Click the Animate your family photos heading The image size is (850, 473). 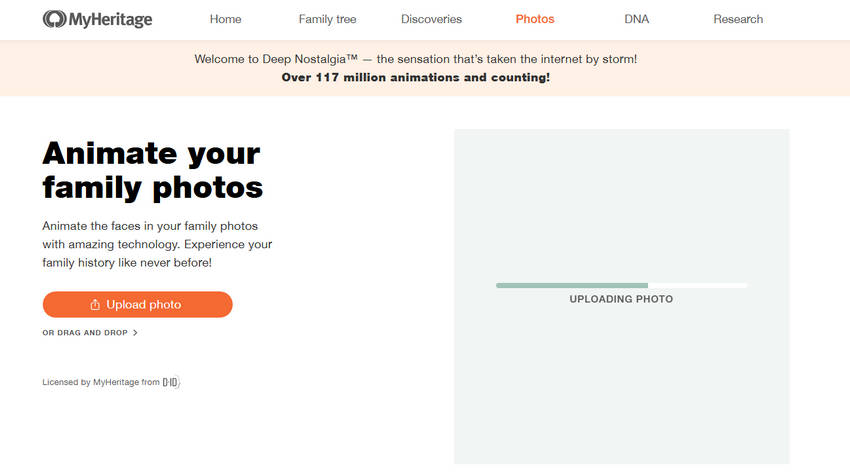pyautogui.click(x=153, y=170)
